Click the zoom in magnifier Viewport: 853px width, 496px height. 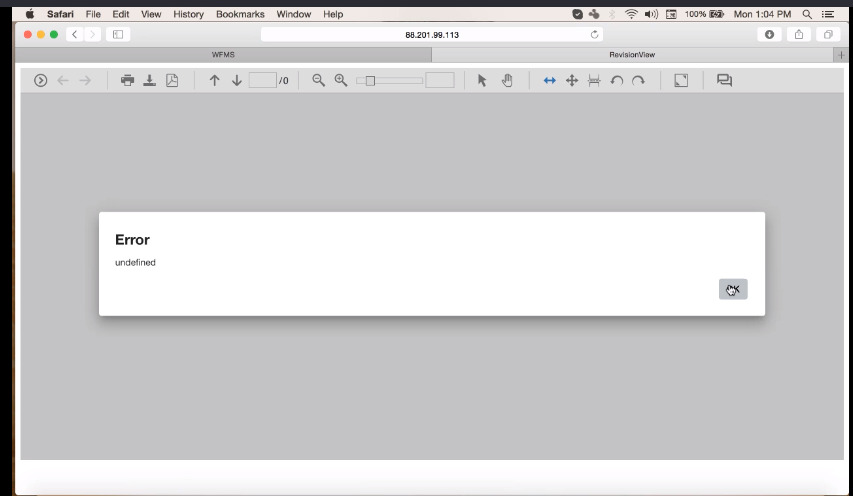341,80
